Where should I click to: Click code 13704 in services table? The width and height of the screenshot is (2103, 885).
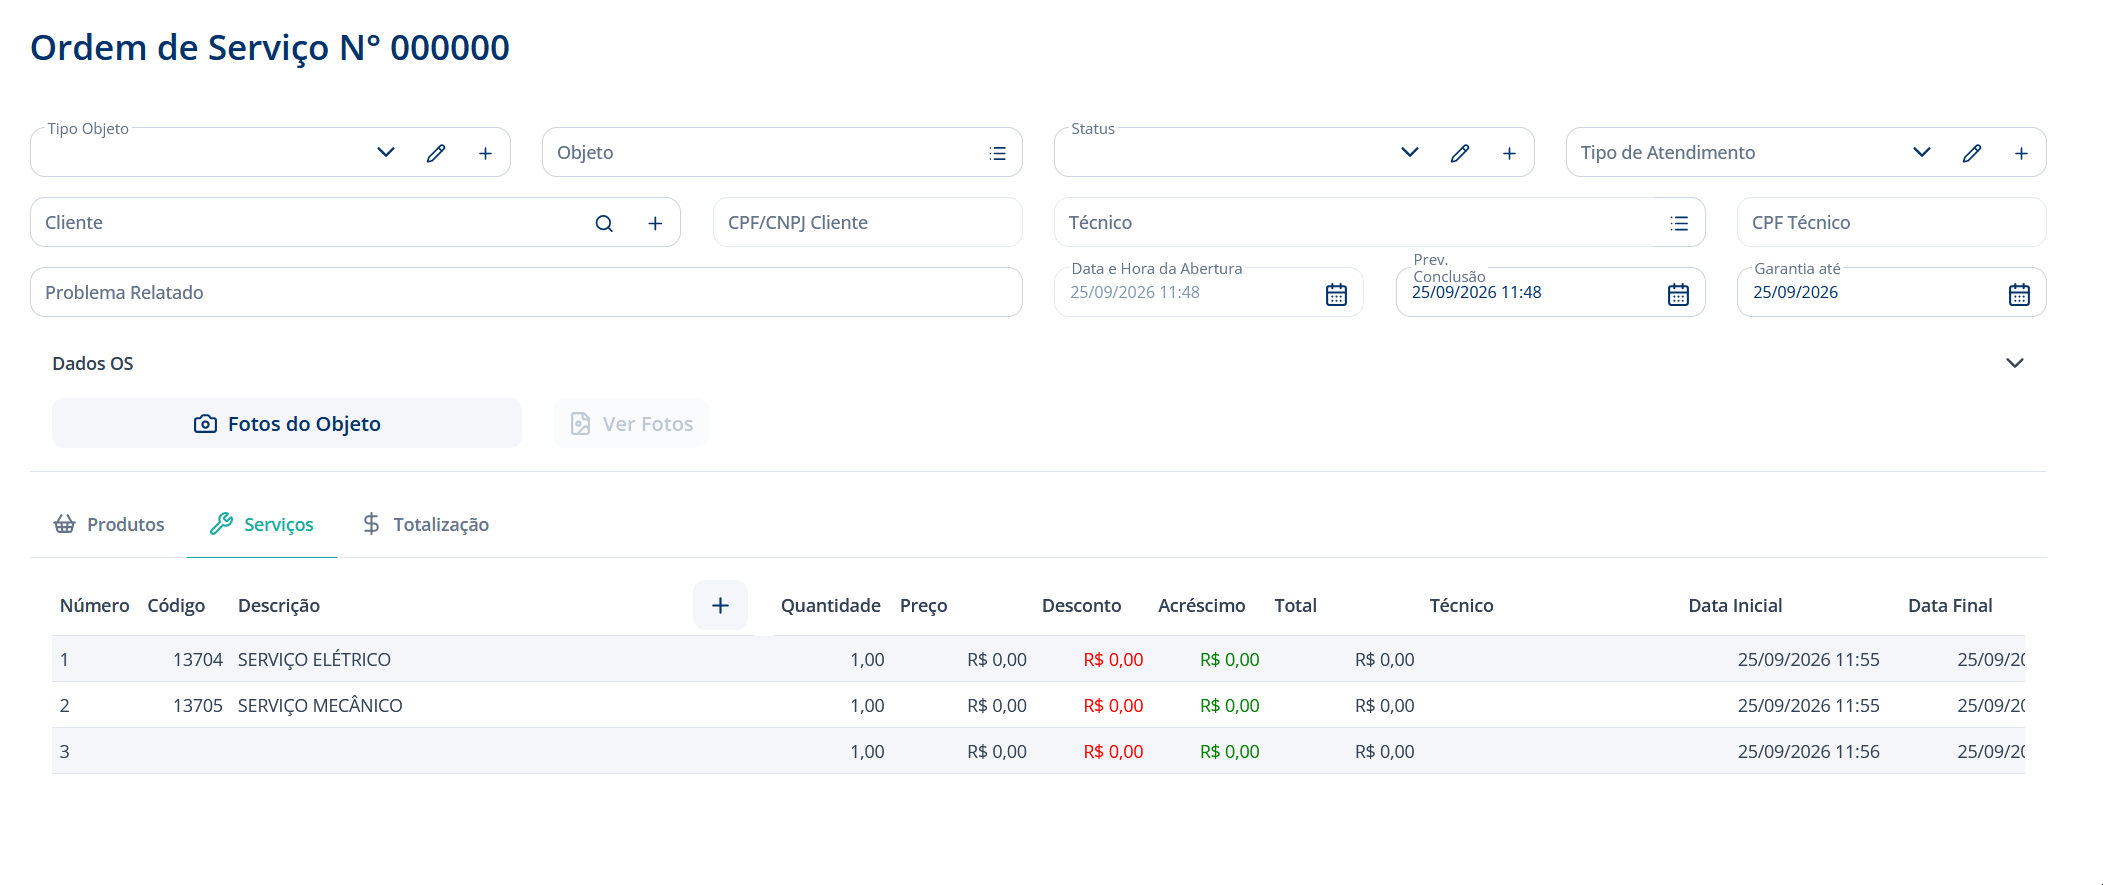(x=198, y=659)
